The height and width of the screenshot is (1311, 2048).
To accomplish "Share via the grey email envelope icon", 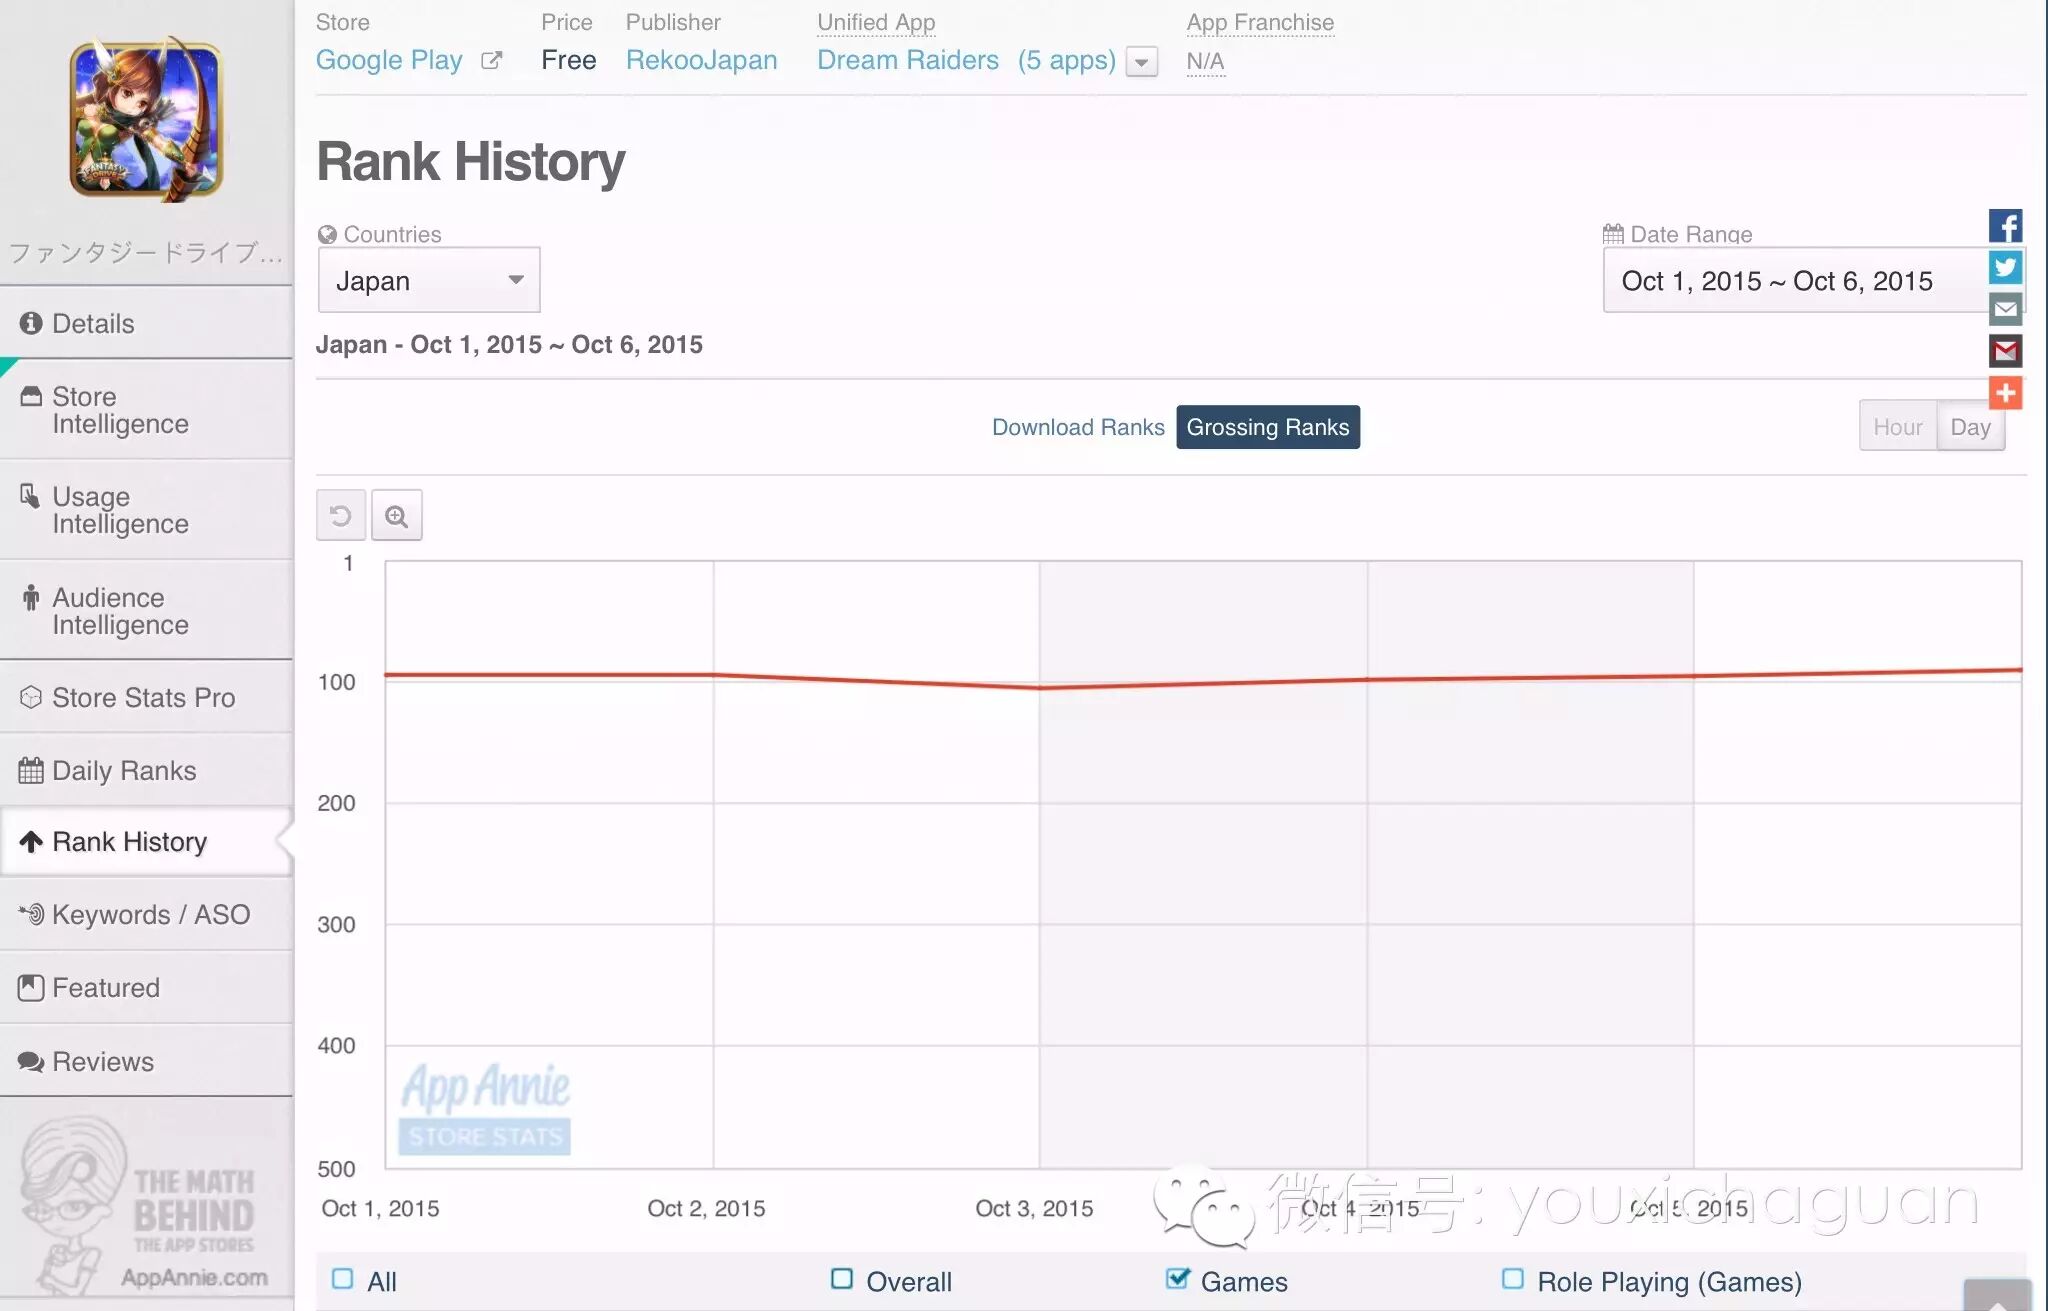I will tap(2005, 309).
